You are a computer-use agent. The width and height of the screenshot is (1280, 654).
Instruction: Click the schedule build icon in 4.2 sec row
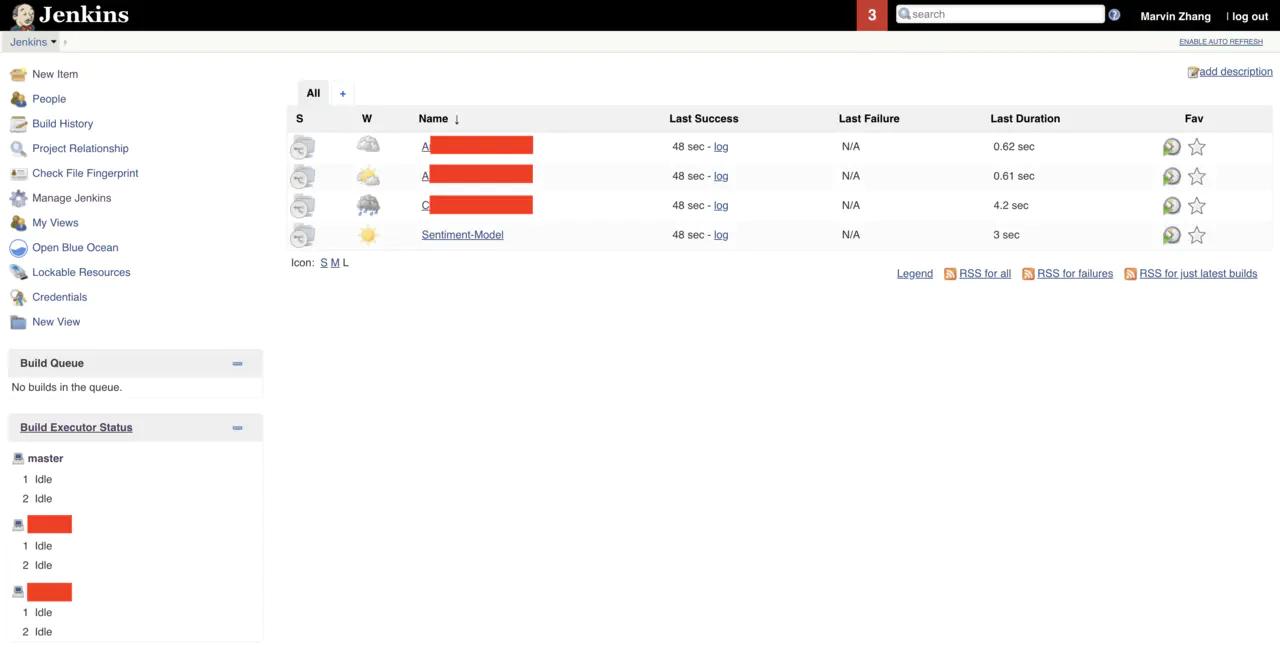point(1171,206)
